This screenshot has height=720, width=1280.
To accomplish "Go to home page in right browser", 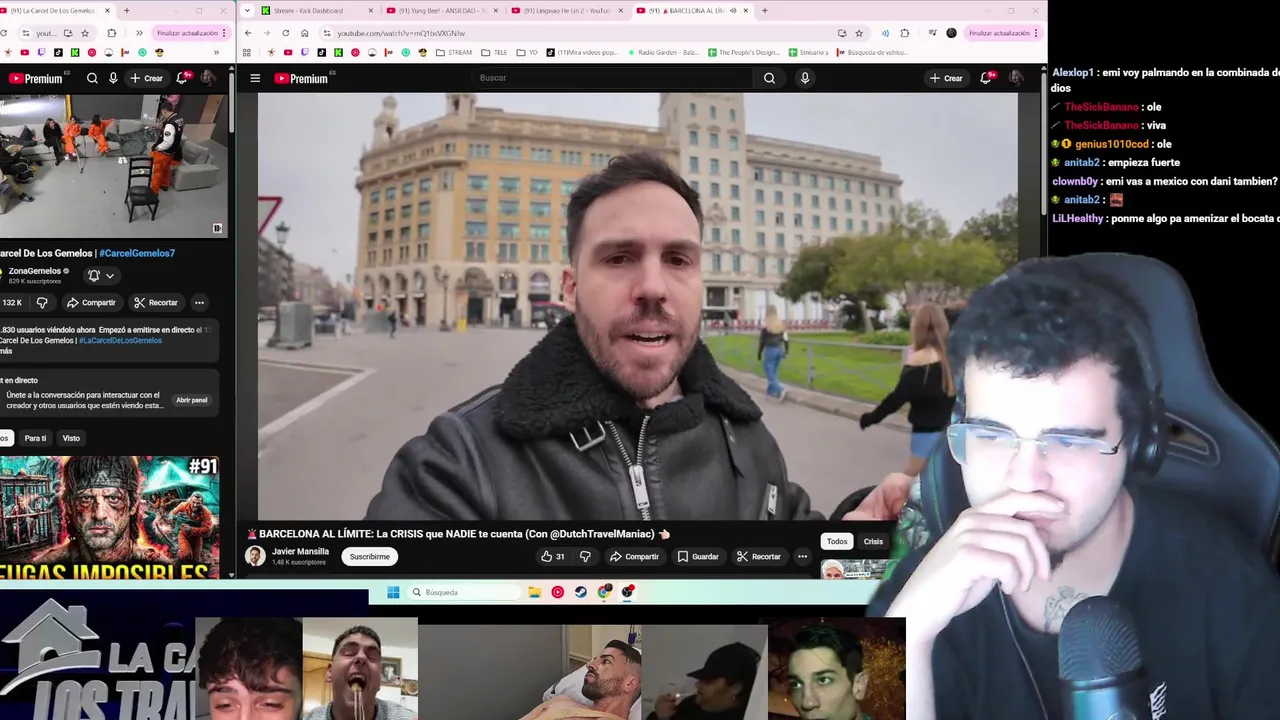I will pos(305,33).
